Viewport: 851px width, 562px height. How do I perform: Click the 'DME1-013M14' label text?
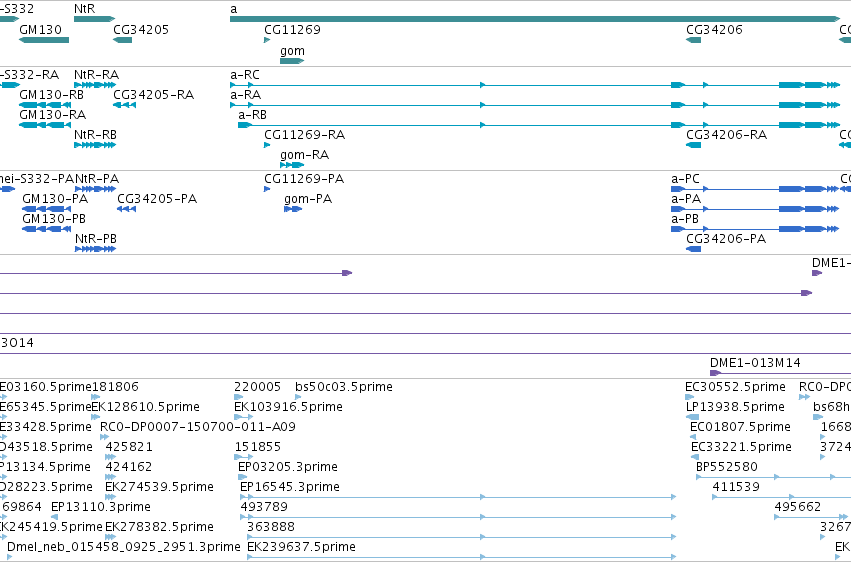tap(755, 362)
